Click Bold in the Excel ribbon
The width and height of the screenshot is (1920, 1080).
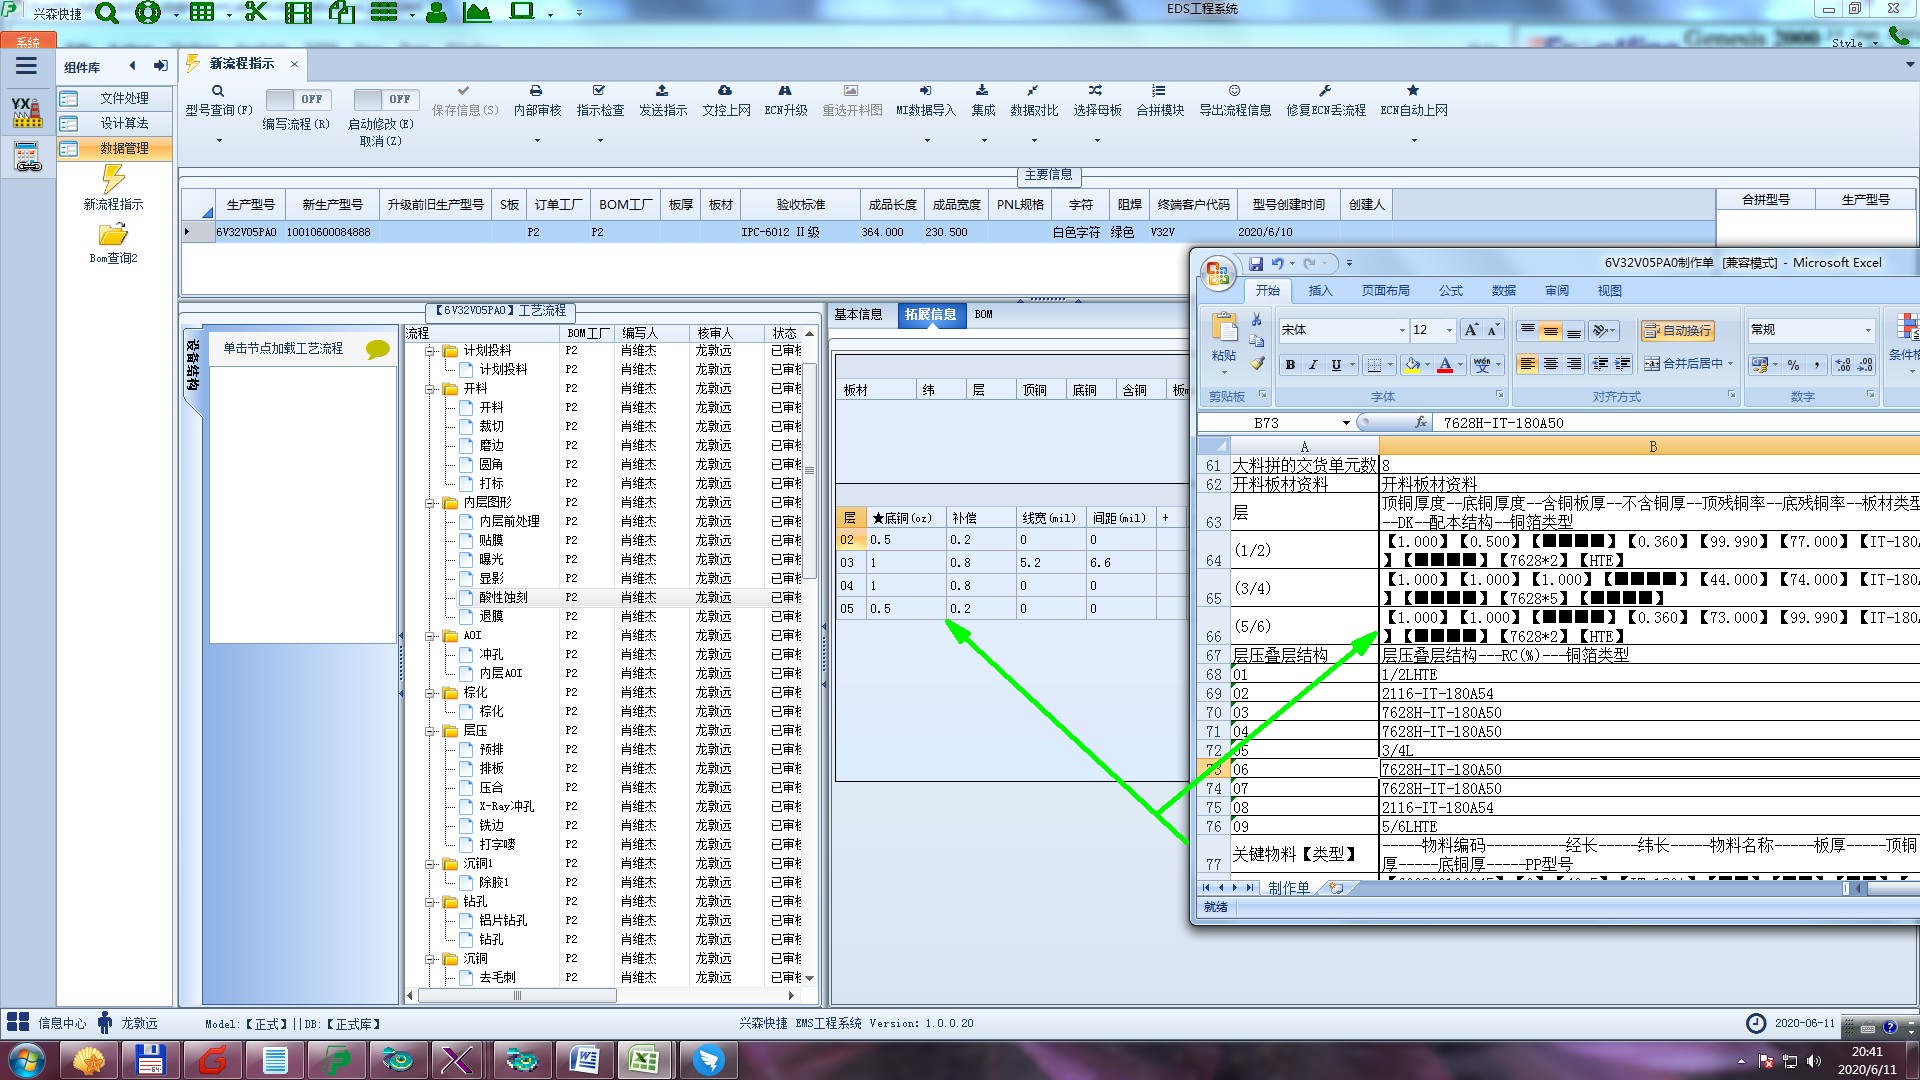(1290, 365)
